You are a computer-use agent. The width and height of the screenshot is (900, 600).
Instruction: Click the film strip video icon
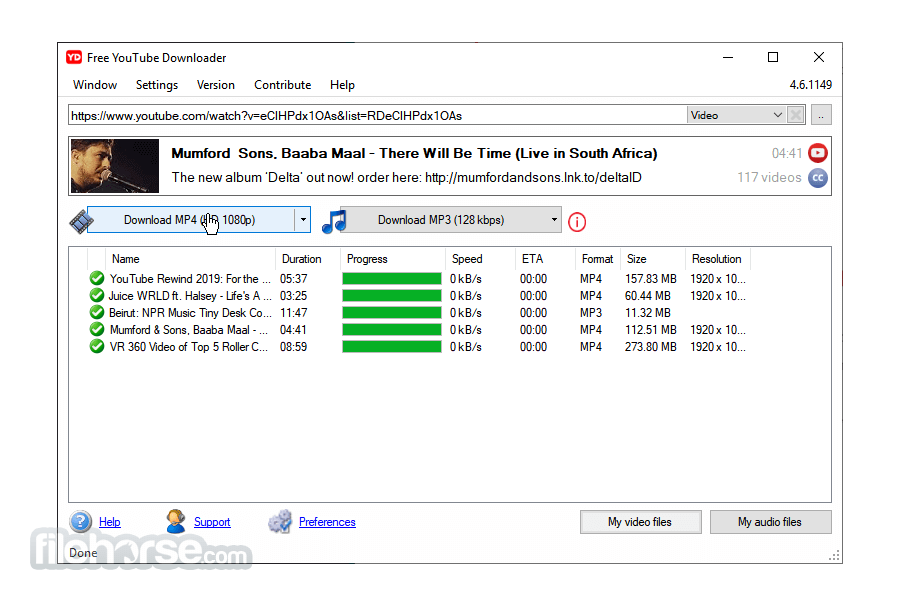pos(81,222)
